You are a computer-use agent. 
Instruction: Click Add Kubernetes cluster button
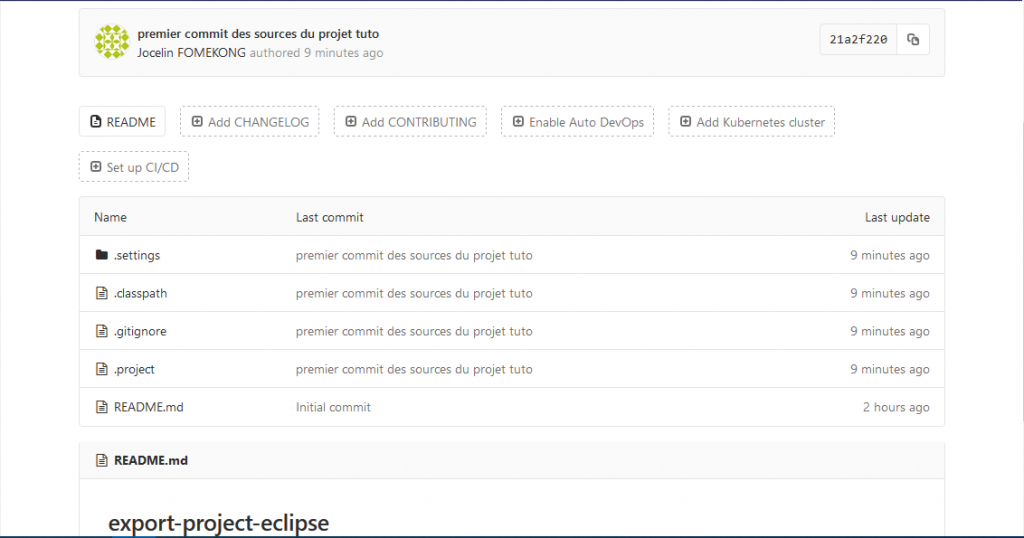coord(751,121)
